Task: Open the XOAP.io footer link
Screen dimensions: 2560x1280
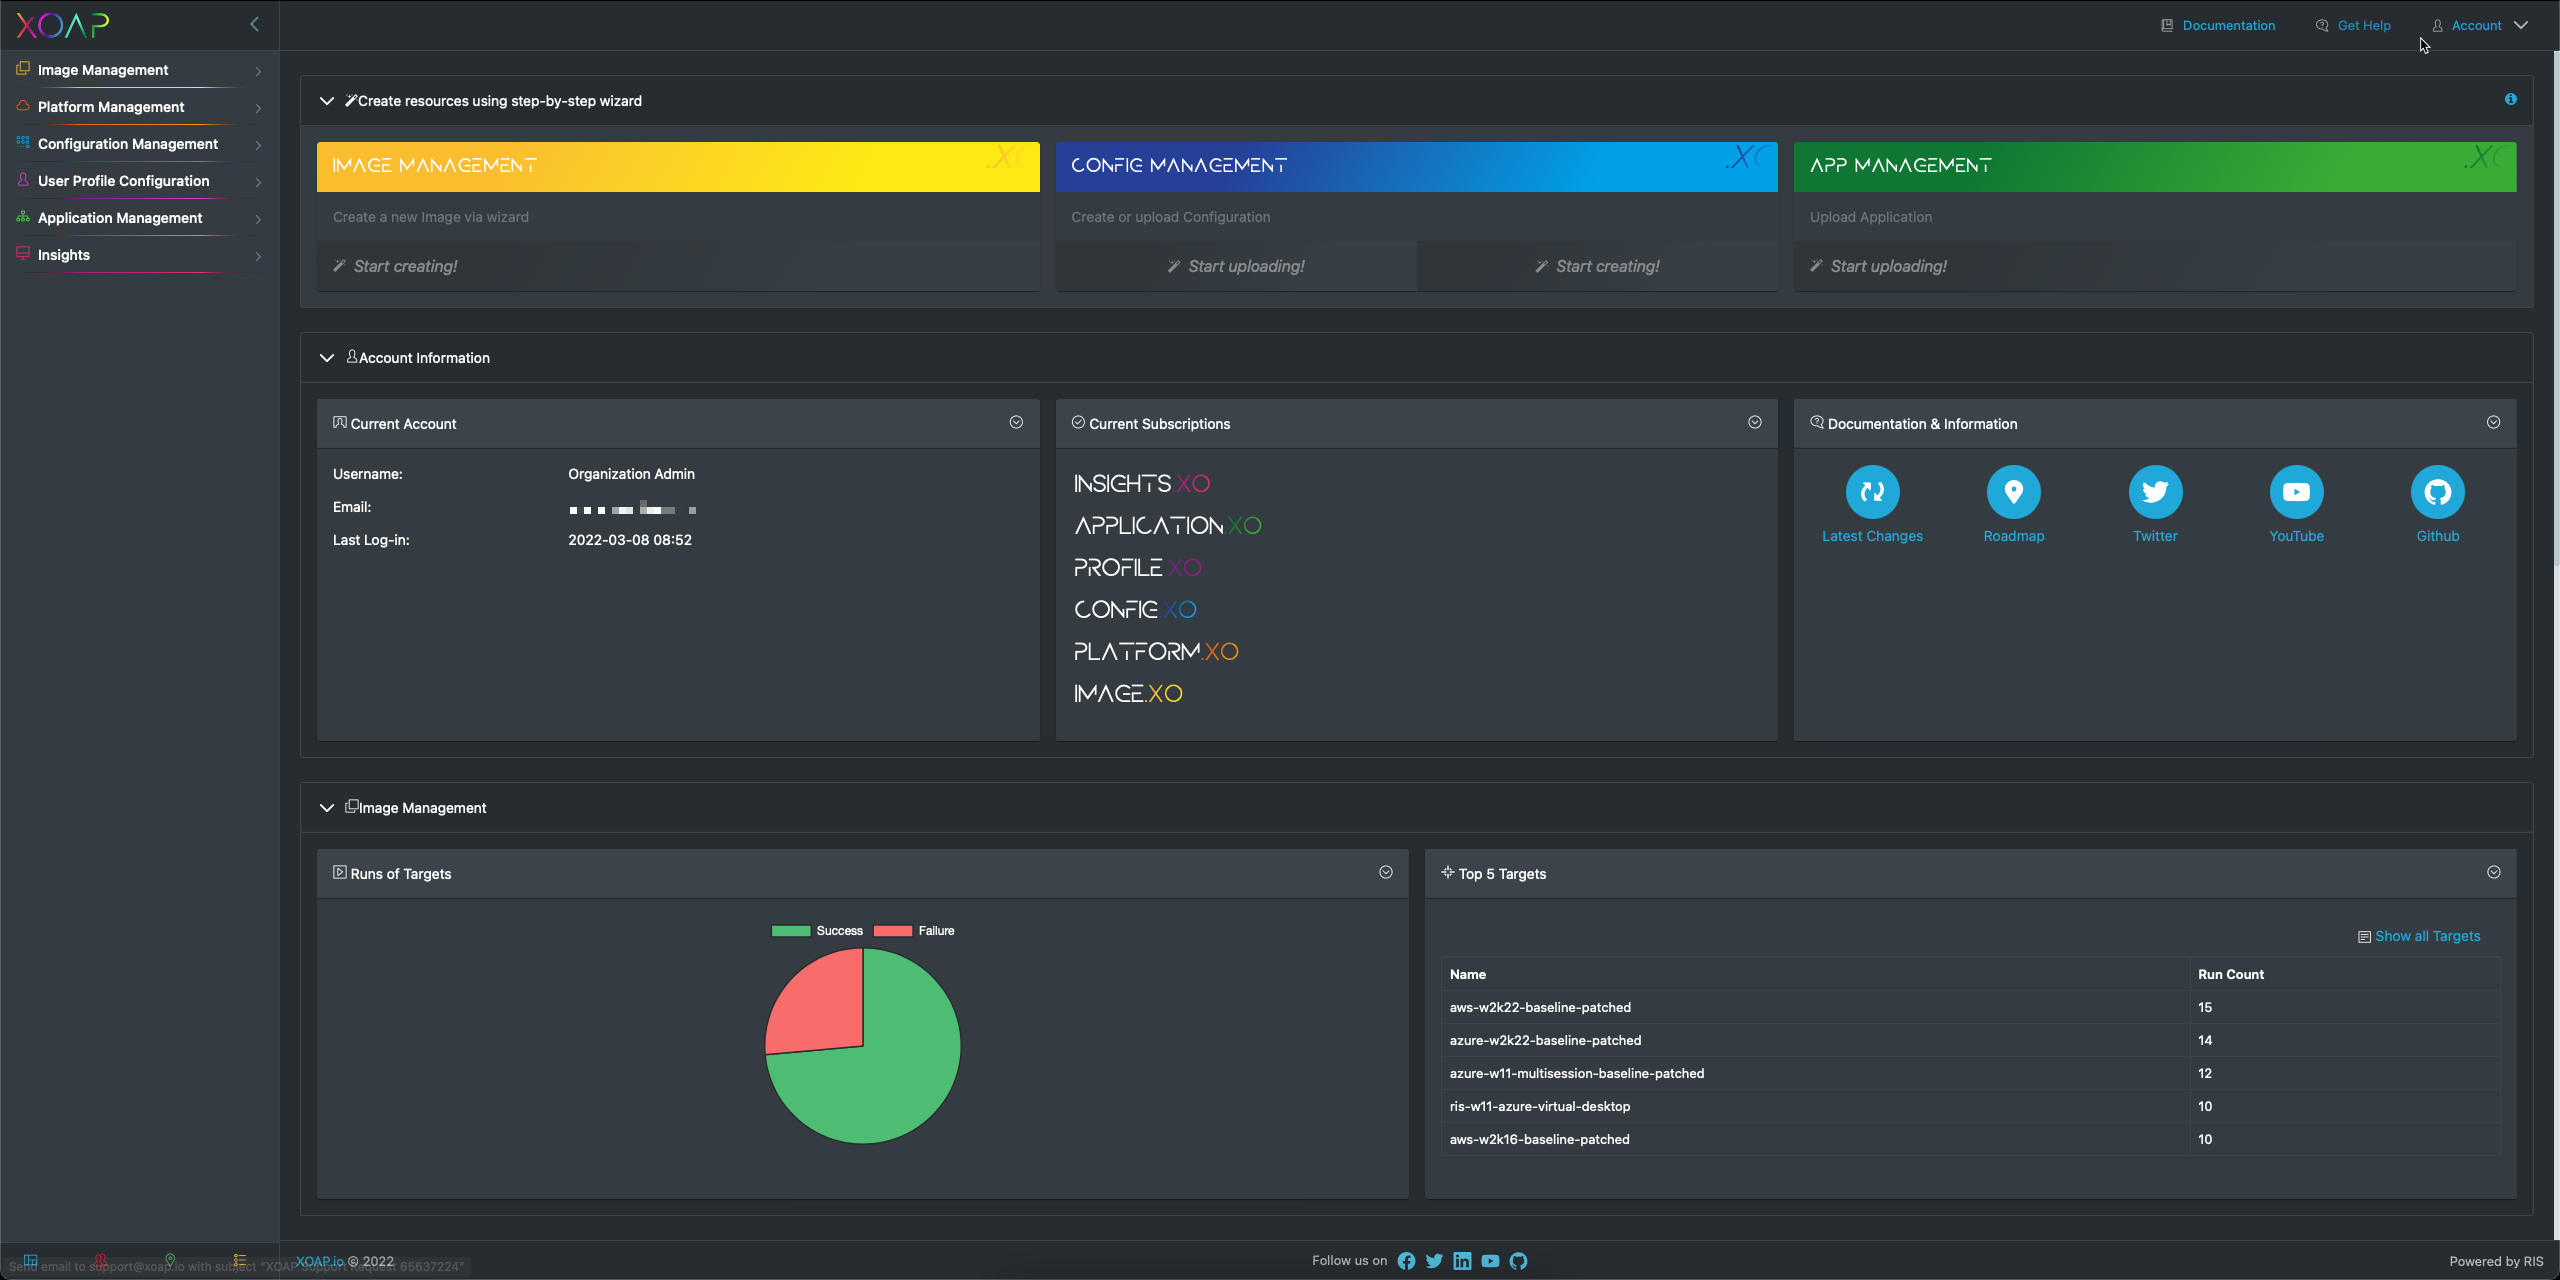Action: (x=319, y=1261)
